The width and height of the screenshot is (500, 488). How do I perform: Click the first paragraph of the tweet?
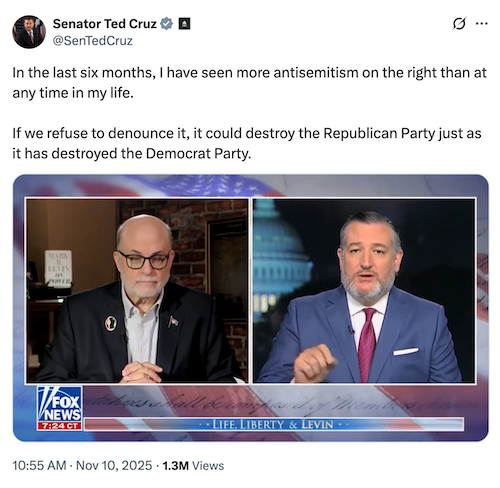click(x=249, y=83)
